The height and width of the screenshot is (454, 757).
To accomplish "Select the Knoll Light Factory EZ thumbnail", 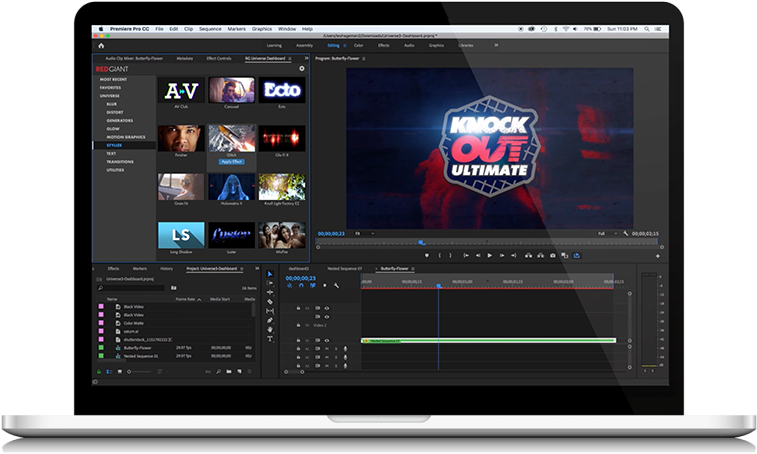I will [x=281, y=187].
